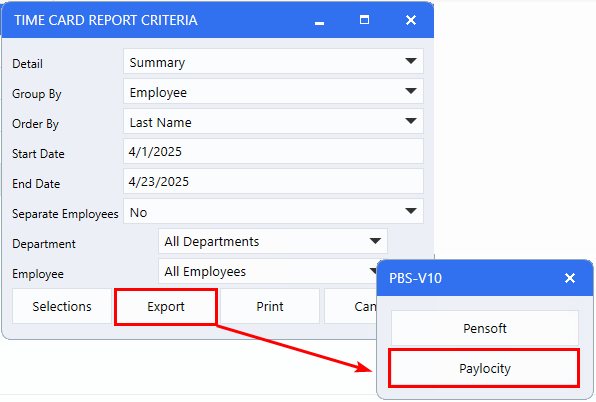Choose Pensoft in the PBS-V10 popup
The width and height of the screenshot is (596, 402).
[485, 328]
